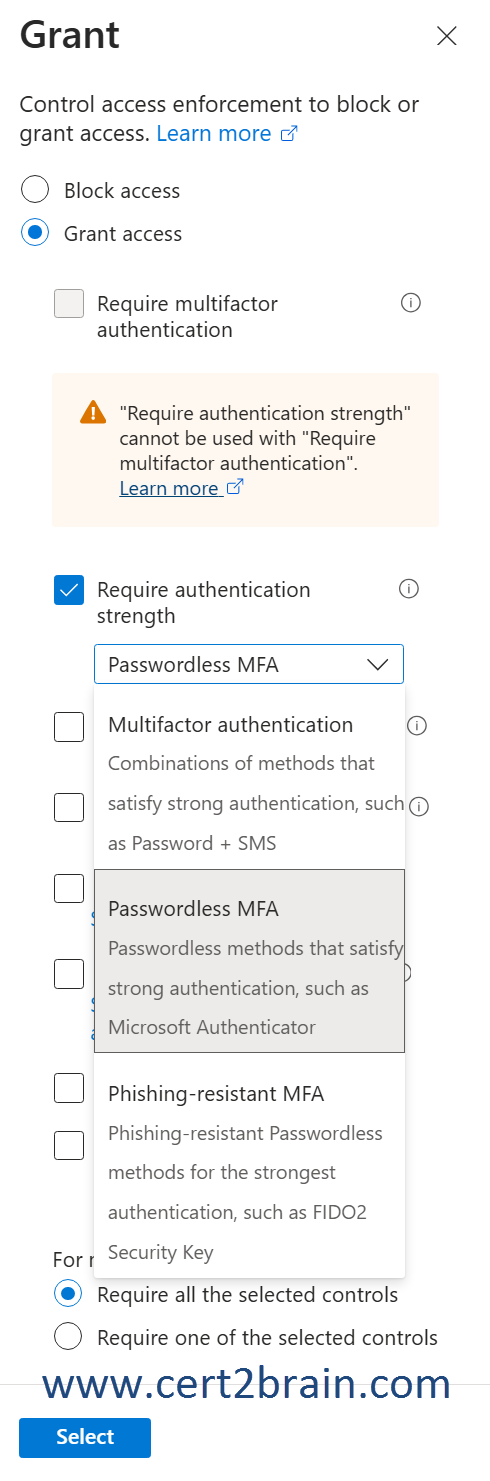Click info icon beside Require authentication strength

click(x=408, y=589)
